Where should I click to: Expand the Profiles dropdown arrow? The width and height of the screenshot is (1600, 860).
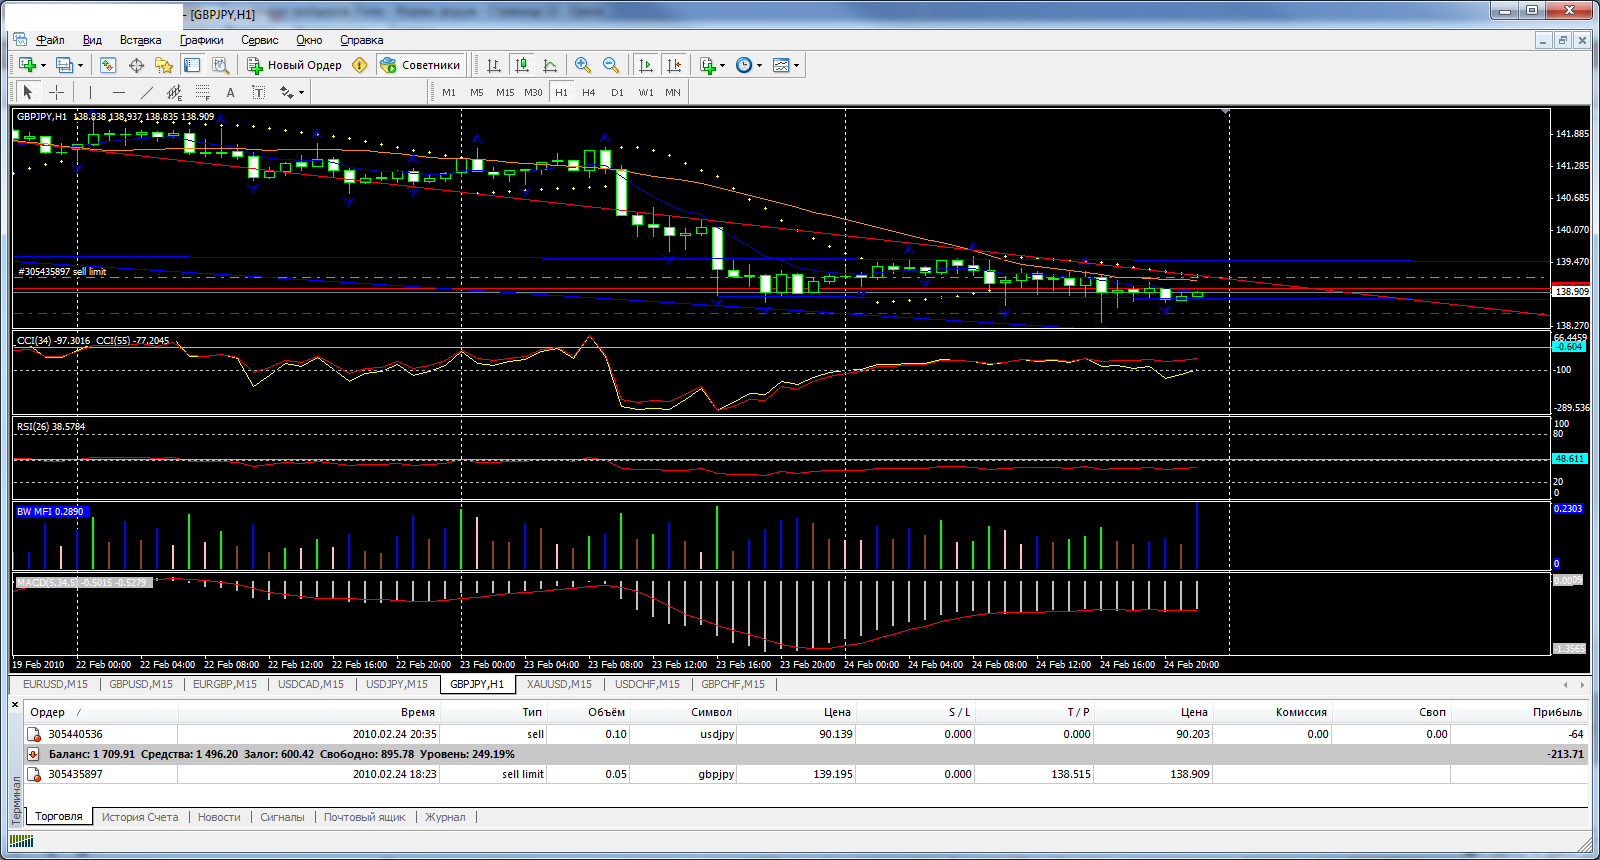coord(81,65)
